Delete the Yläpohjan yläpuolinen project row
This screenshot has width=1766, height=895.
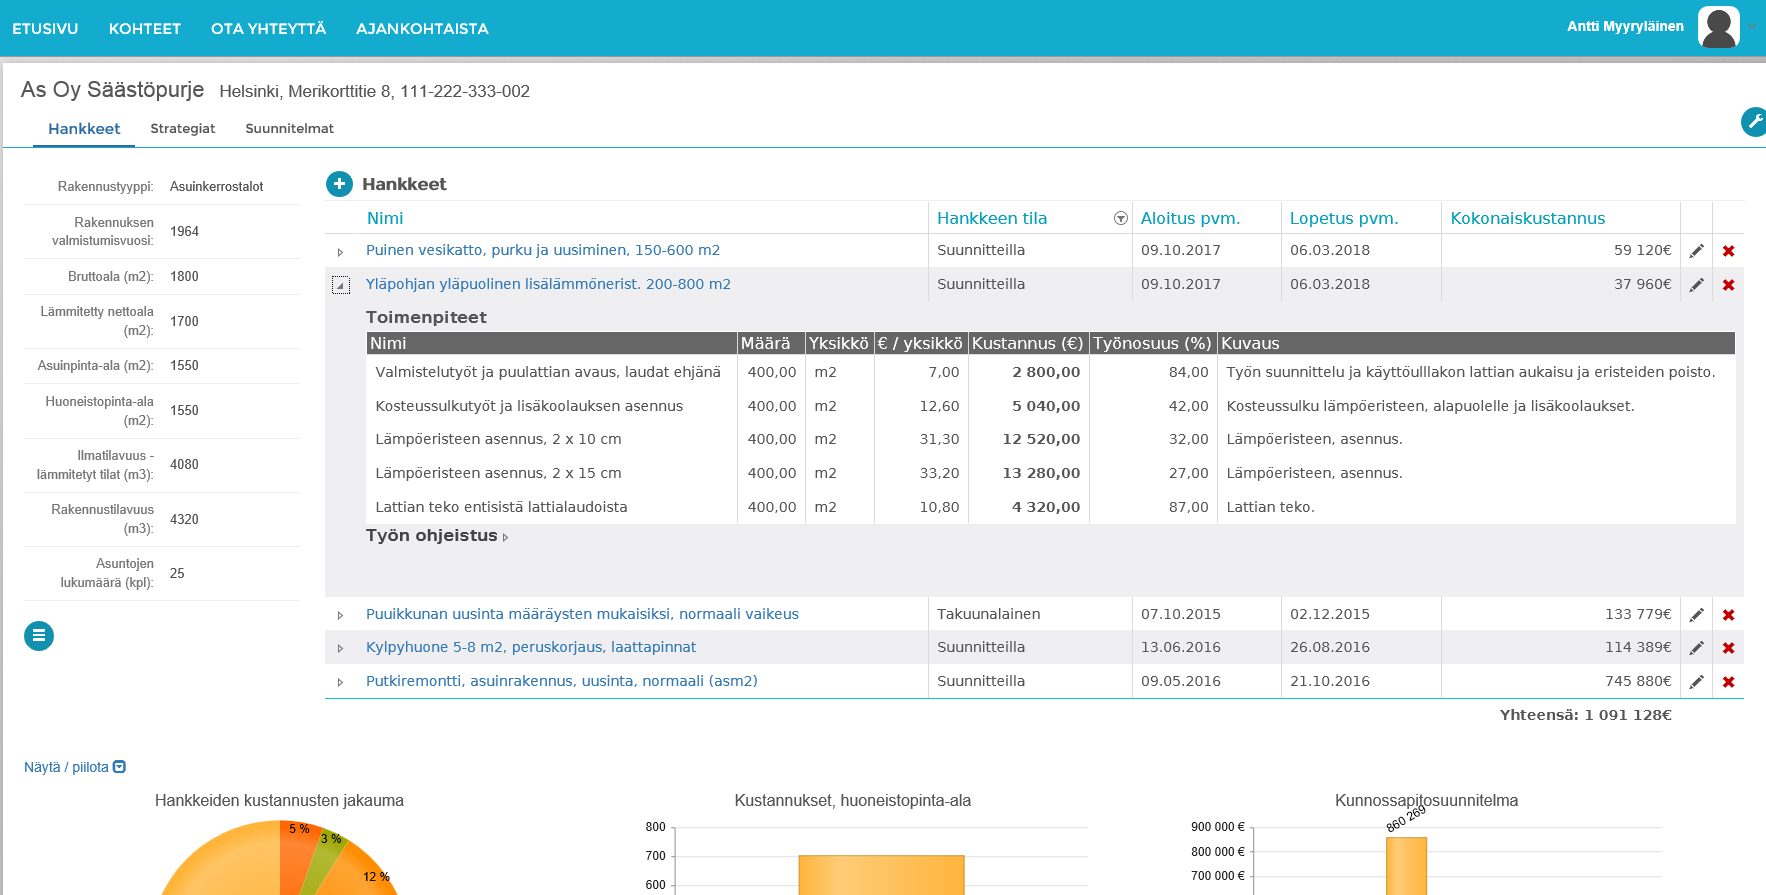click(1729, 285)
